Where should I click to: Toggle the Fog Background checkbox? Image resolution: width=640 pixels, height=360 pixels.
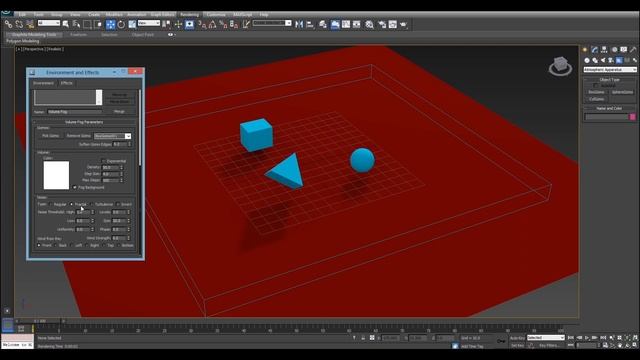coord(75,187)
